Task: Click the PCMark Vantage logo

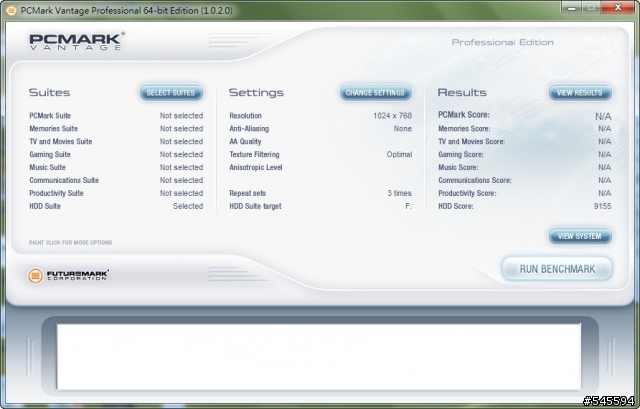Action: coord(77,41)
